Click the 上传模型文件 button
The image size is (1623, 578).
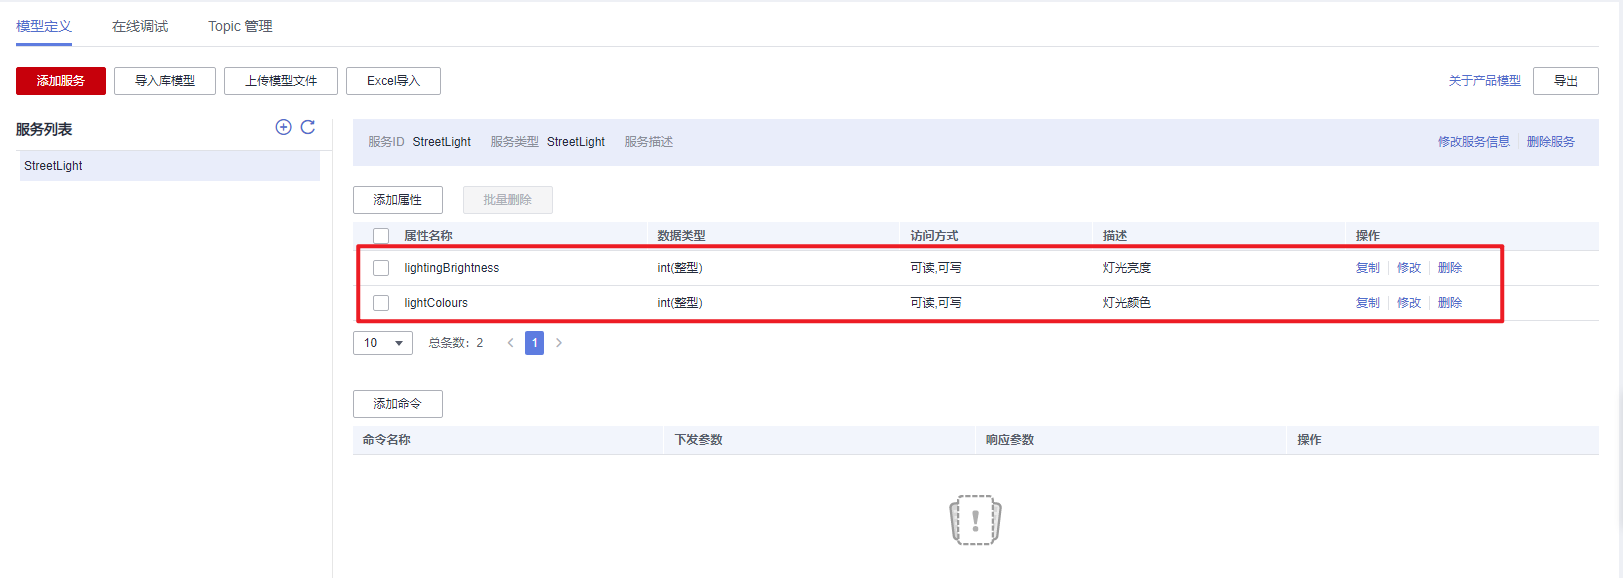pos(281,81)
